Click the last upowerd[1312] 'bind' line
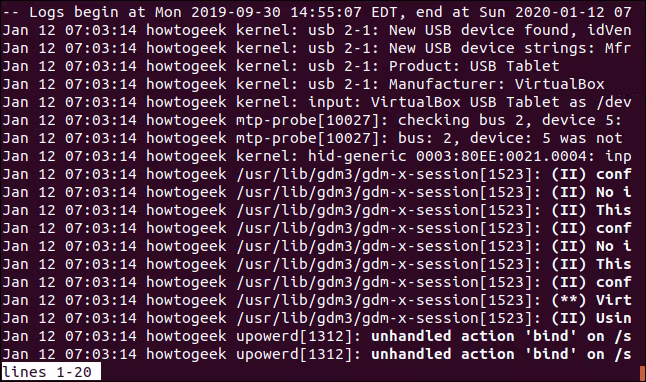Screen dimensions: 646x382 pyautogui.click(x=317, y=354)
